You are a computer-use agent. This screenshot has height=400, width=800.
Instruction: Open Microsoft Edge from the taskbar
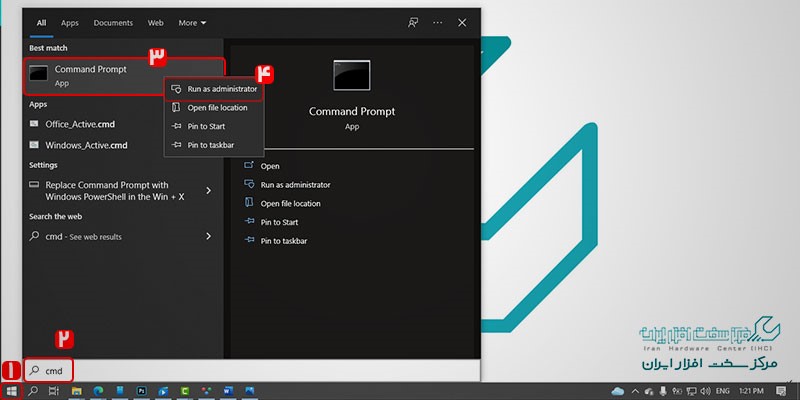(98, 391)
